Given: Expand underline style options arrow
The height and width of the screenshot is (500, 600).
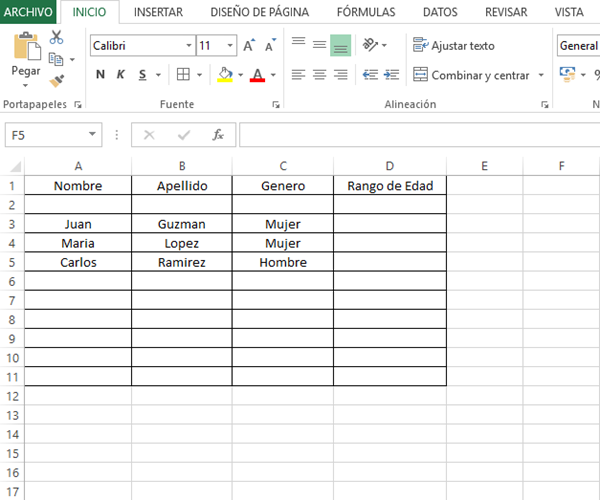Looking at the screenshot, I should pos(158,75).
